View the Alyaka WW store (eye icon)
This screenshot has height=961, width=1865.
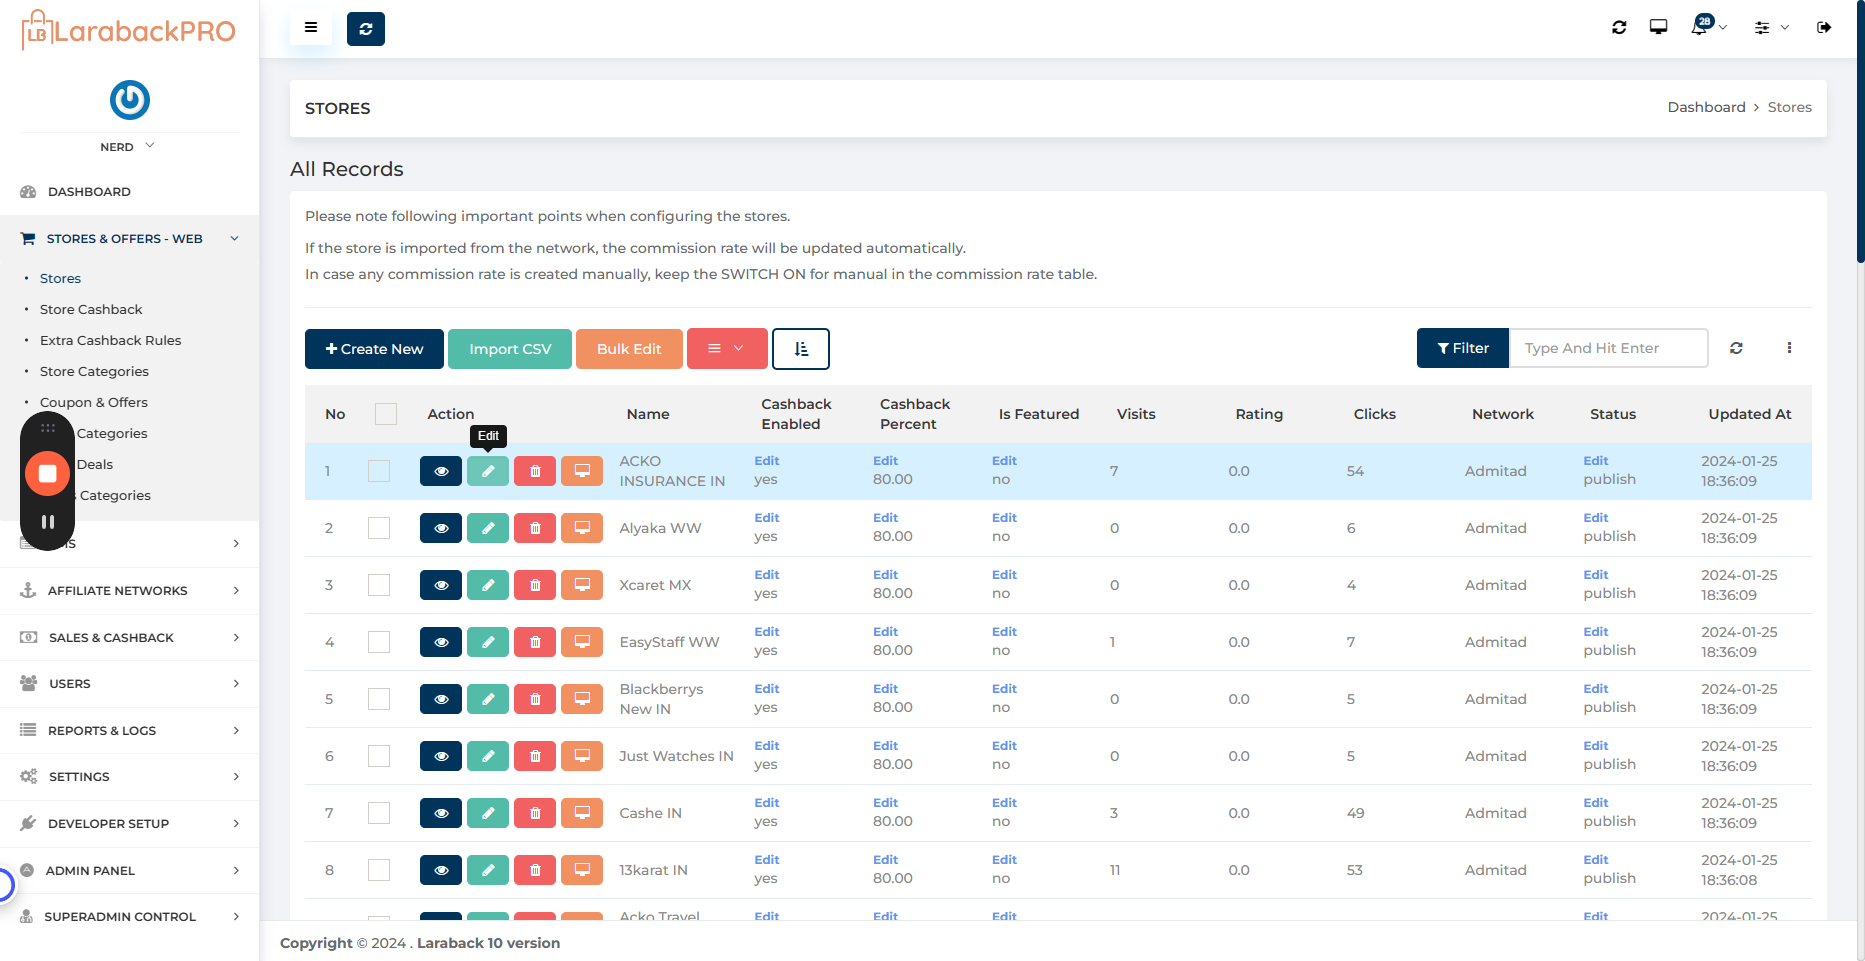point(441,528)
